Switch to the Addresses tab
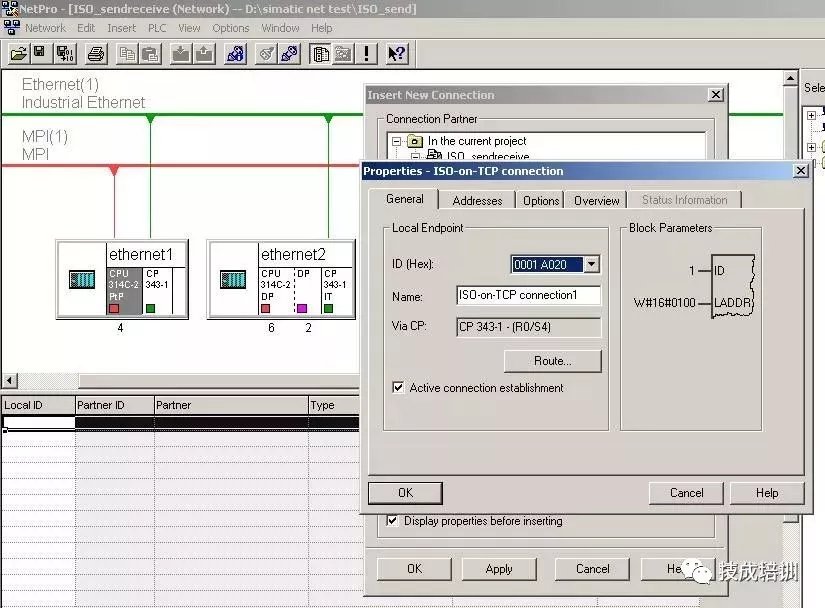Image resolution: width=825 pixels, height=608 pixels. point(477,200)
